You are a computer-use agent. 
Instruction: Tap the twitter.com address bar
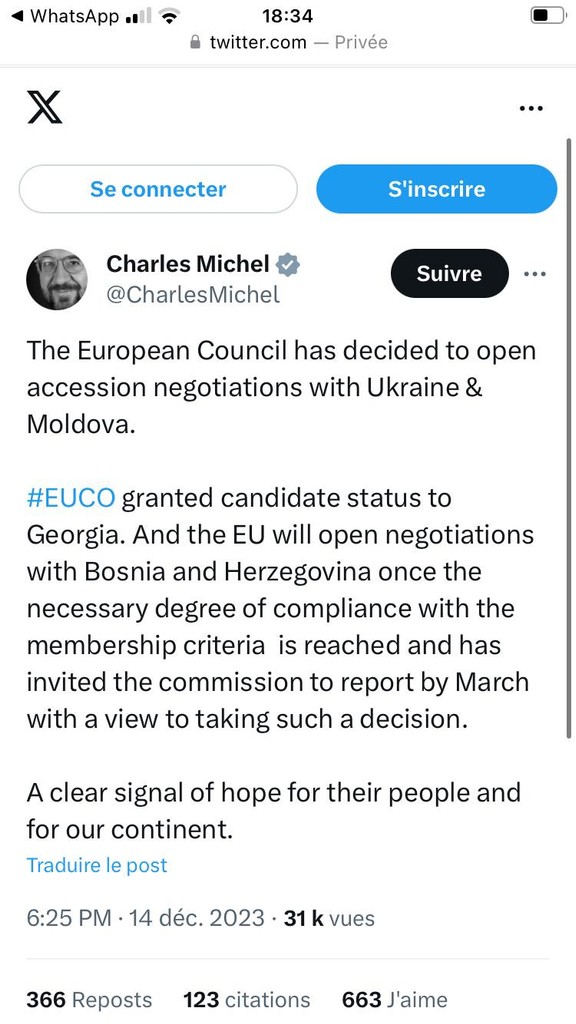tap(288, 42)
